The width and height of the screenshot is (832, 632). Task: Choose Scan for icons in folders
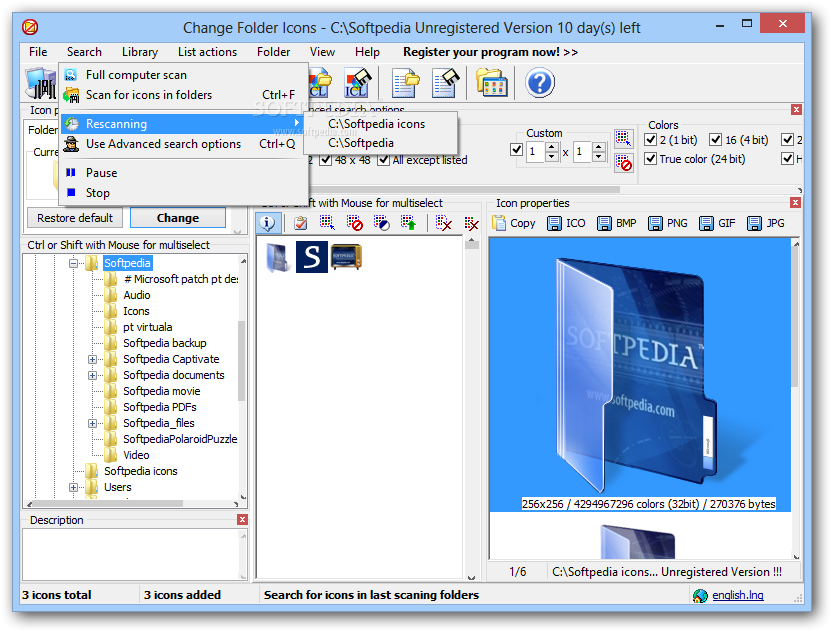tap(184, 95)
